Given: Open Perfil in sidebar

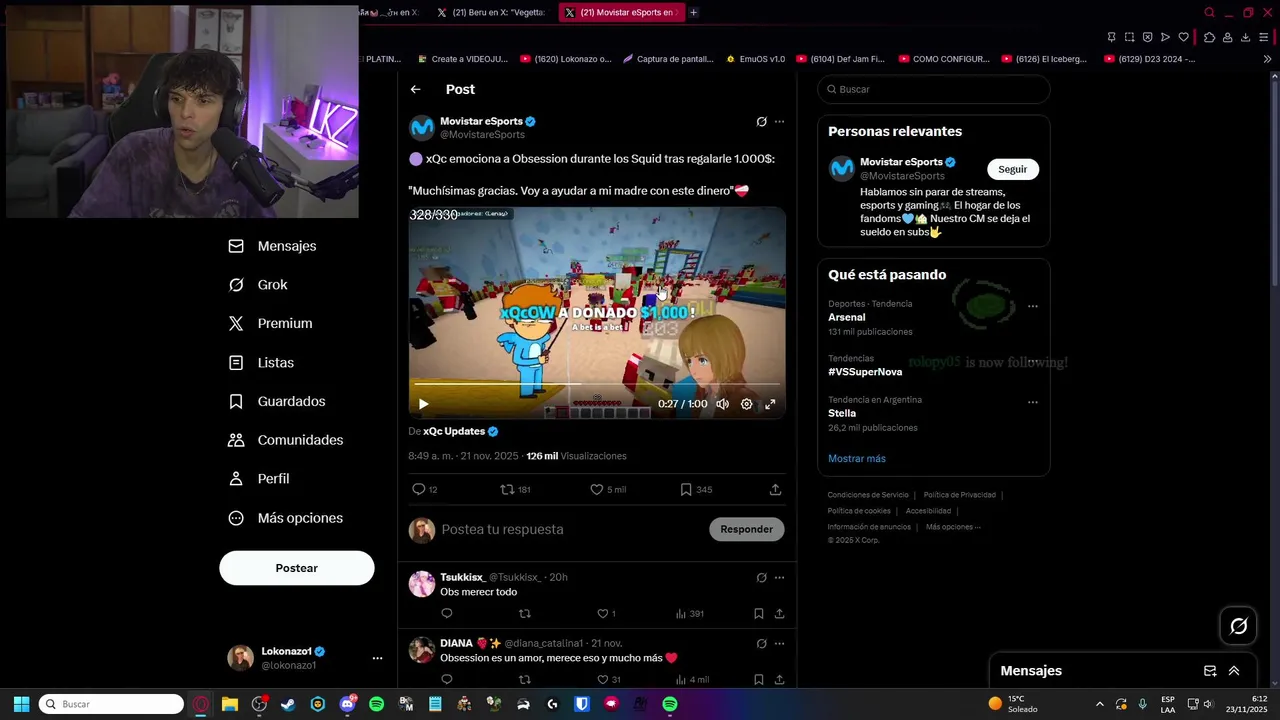Looking at the screenshot, I should (258, 479).
